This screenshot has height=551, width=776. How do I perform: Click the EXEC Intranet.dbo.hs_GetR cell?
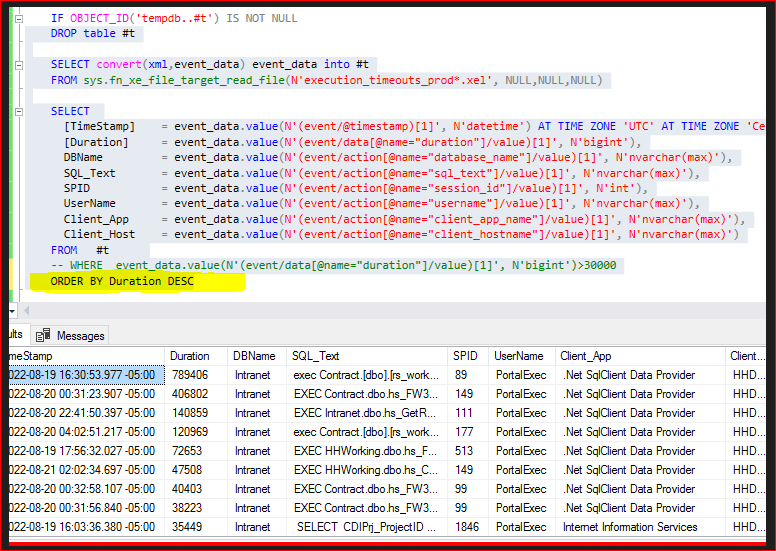(366, 413)
